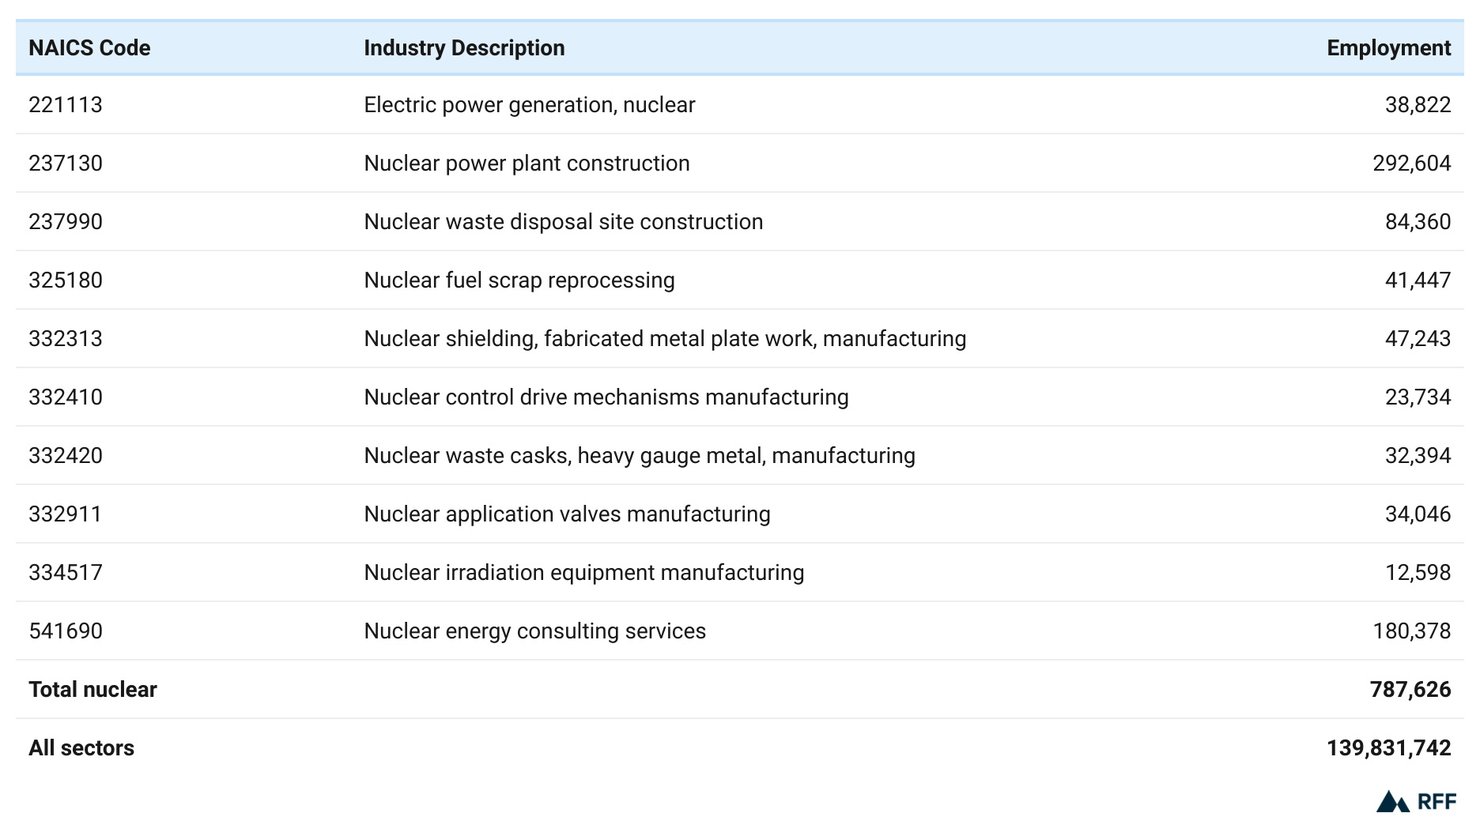Select NAICS code 334517
Screen dimensions: 1480x832
click(65, 573)
